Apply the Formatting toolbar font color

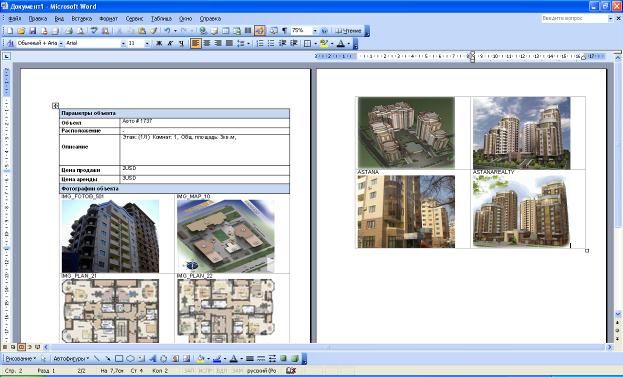pos(341,43)
